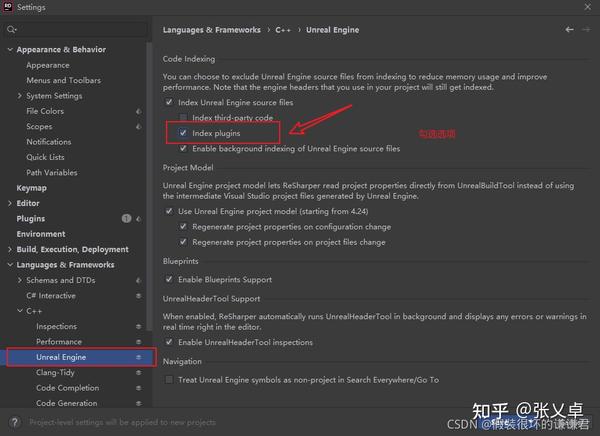Toggle Enable Blueprints Support
This screenshot has width=600, height=436.
[x=169, y=279]
